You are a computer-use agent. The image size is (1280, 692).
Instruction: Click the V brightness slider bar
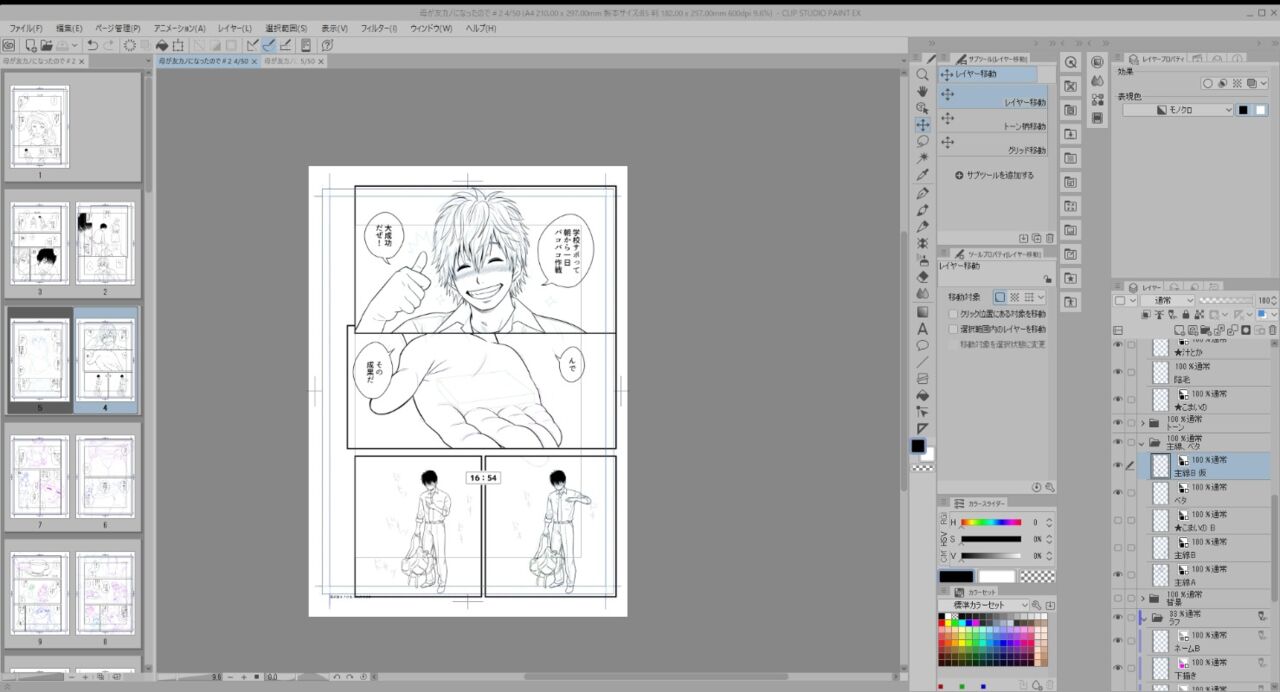click(x=991, y=555)
